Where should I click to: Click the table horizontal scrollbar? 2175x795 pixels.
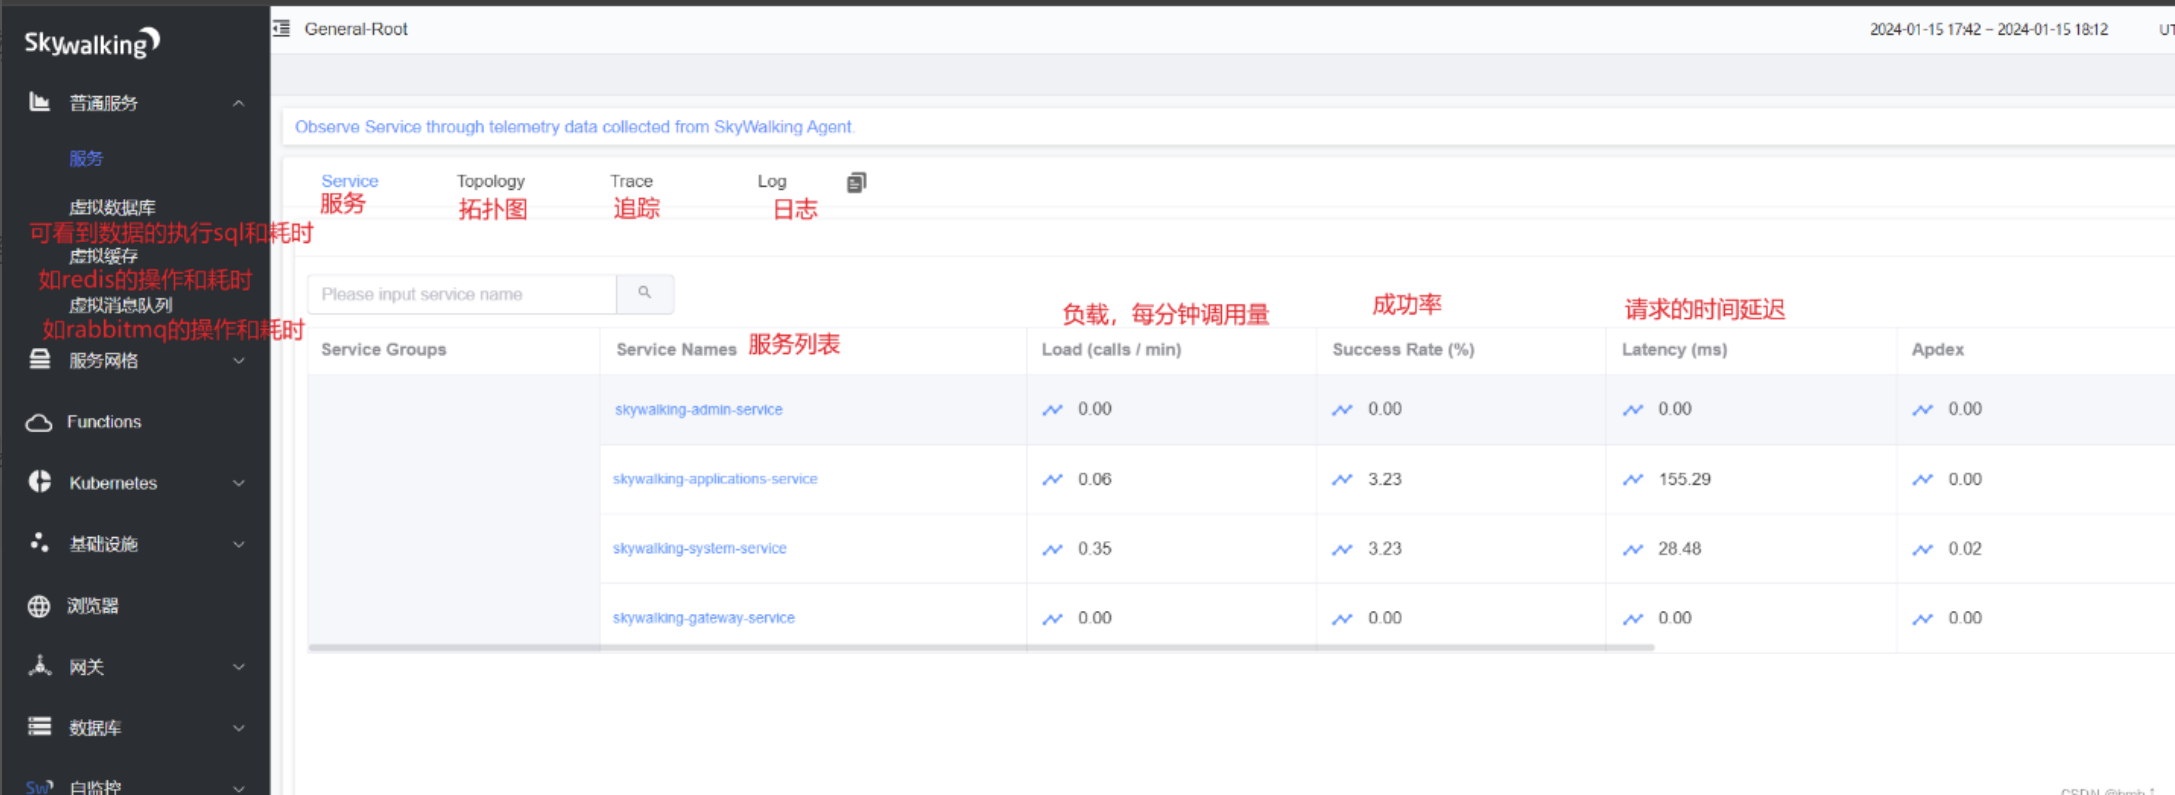pyautogui.click(x=981, y=648)
